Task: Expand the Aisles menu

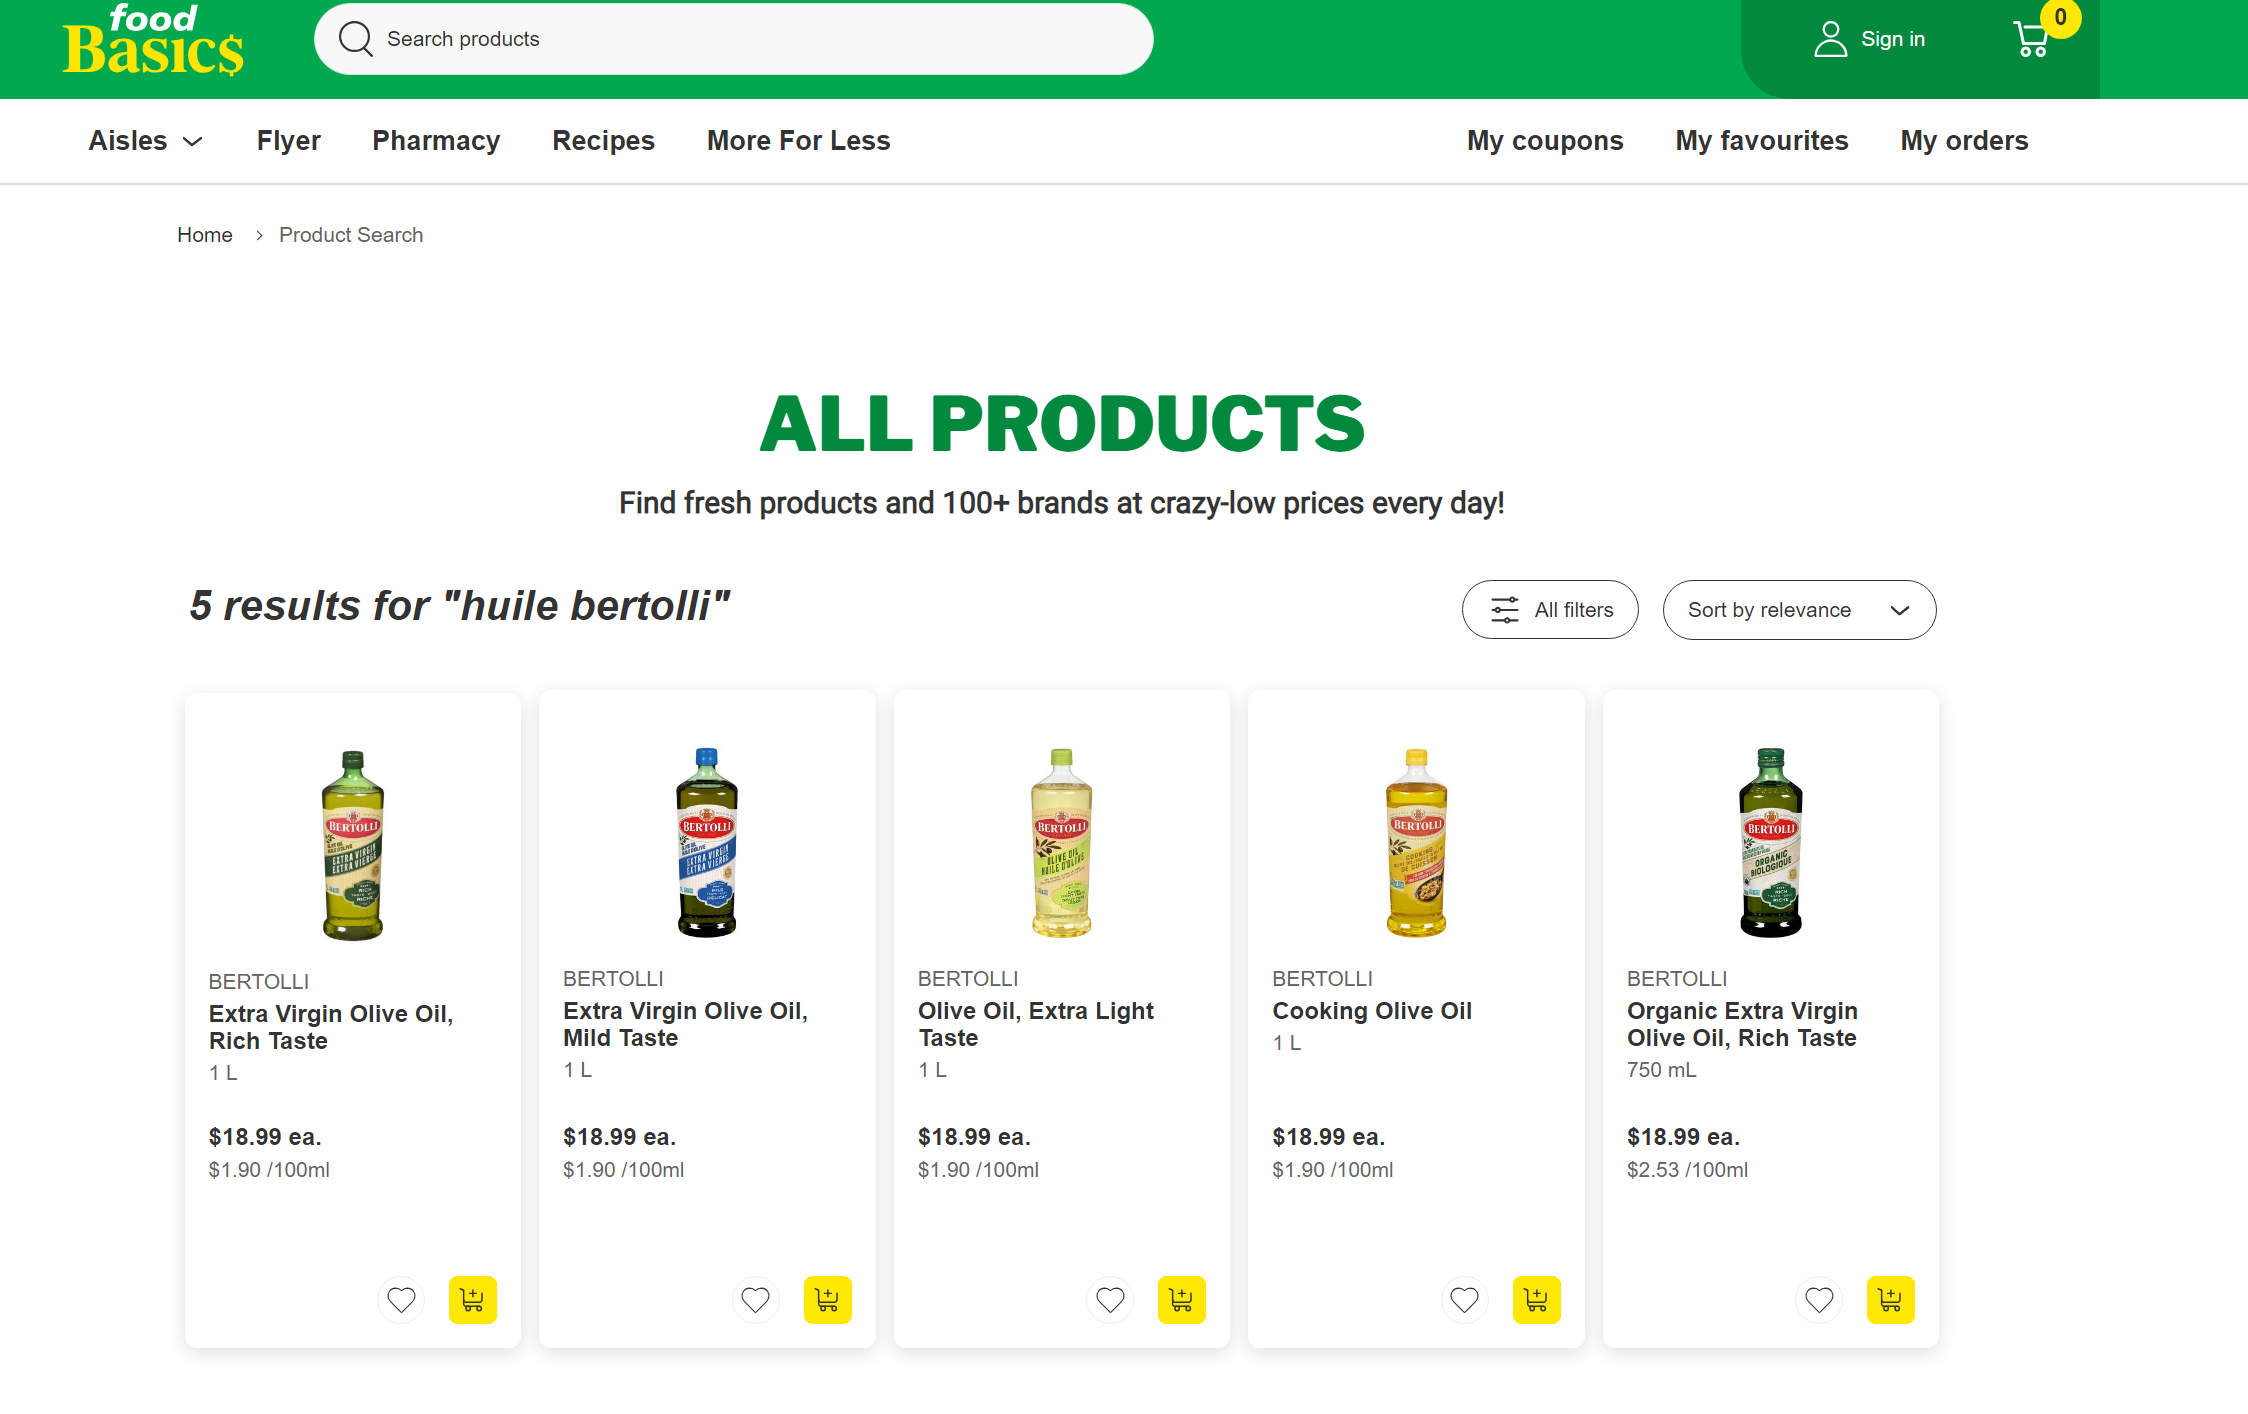Action: (x=146, y=141)
